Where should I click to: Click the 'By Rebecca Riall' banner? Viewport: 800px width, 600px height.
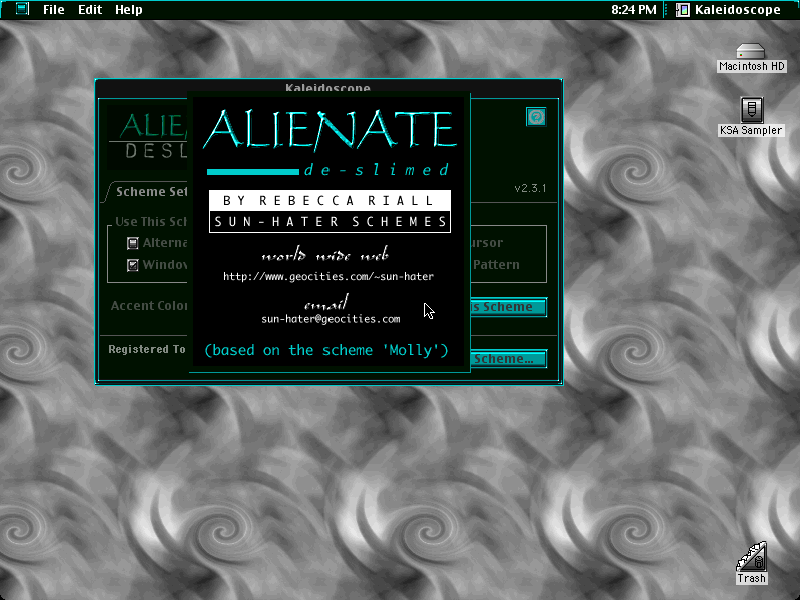pos(330,201)
